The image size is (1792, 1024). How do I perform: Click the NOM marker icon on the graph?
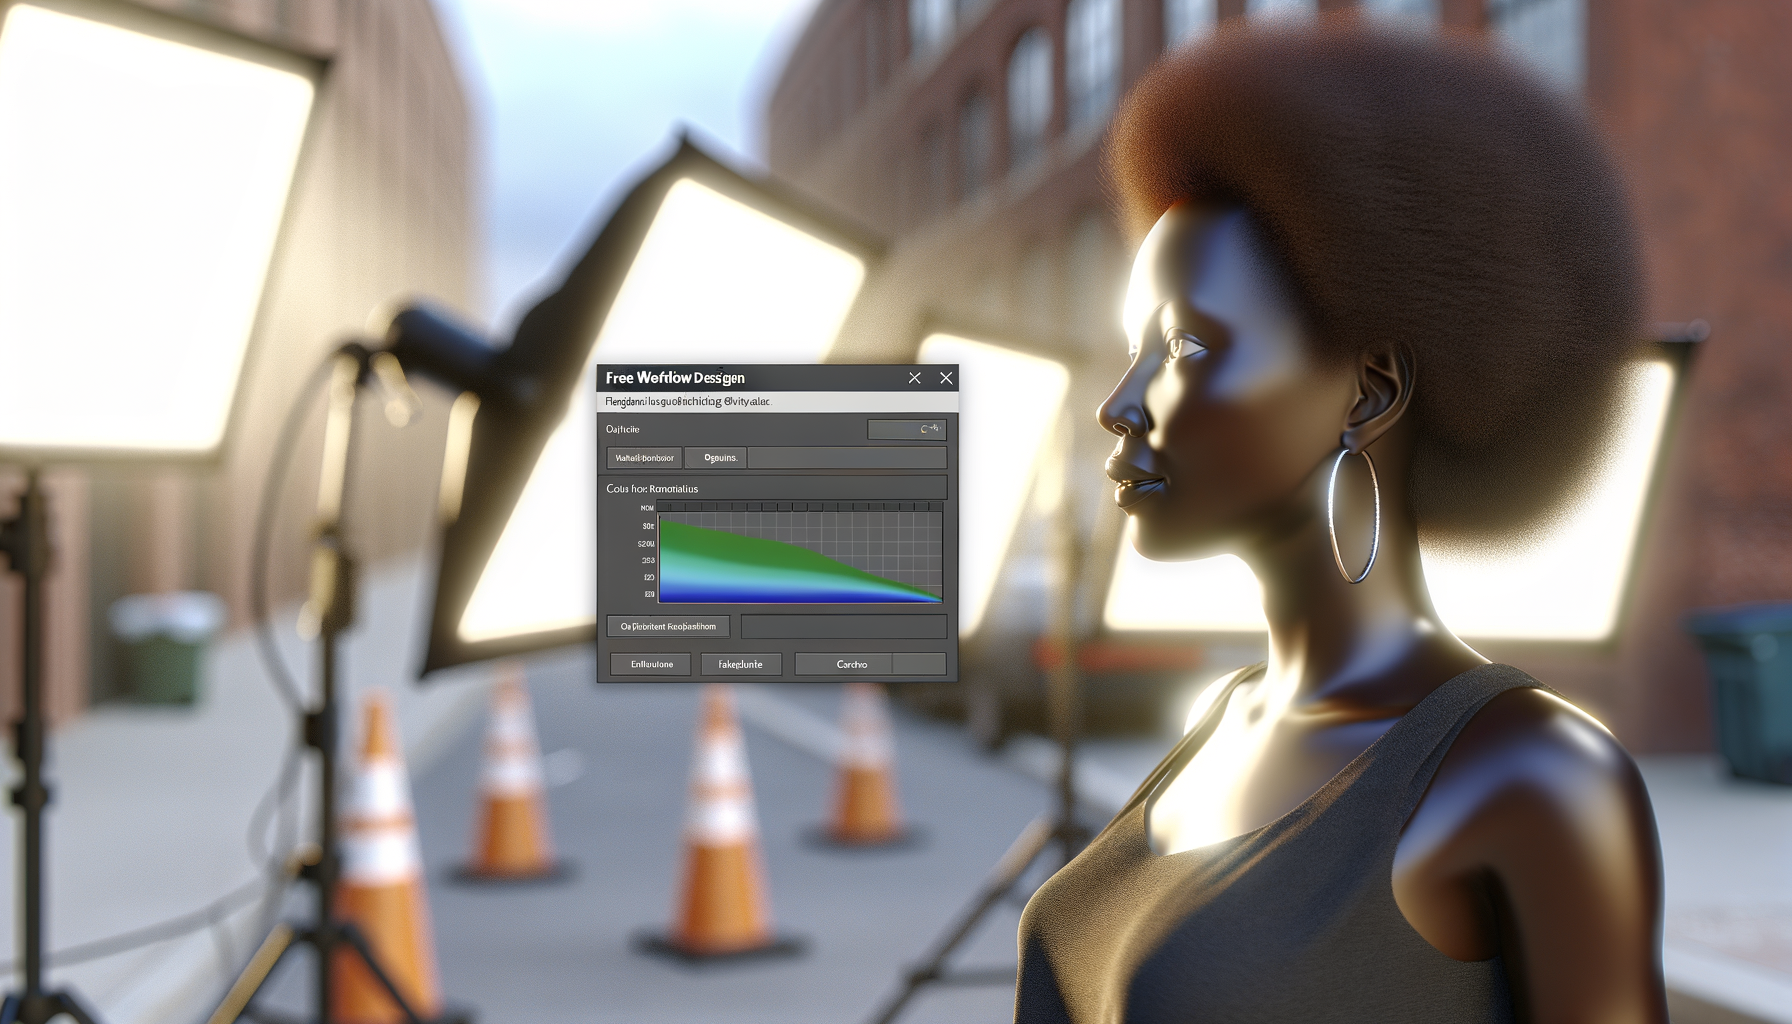coord(646,506)
